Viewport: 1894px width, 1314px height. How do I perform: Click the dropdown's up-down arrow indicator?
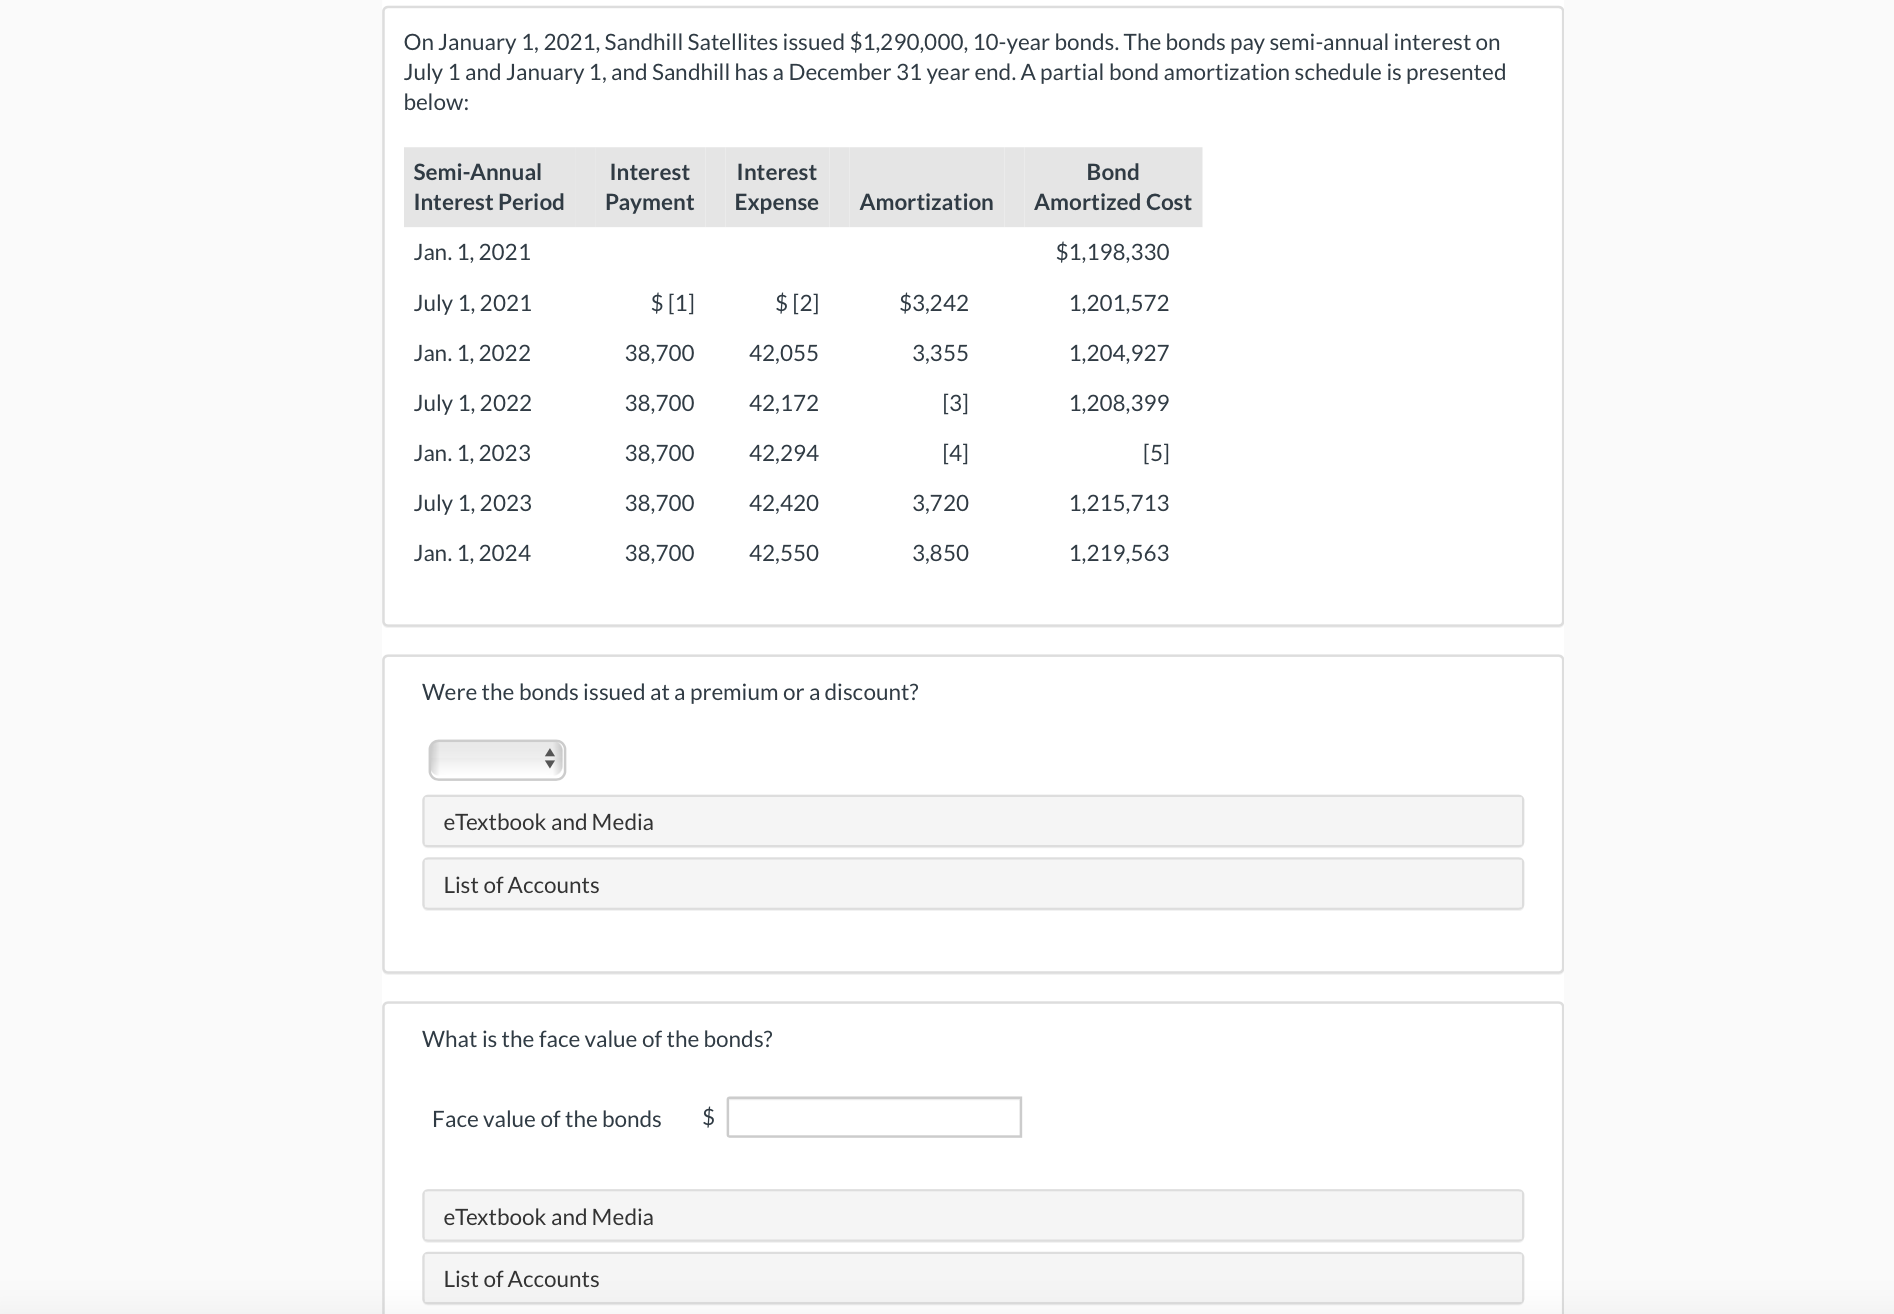pos(549,758)
